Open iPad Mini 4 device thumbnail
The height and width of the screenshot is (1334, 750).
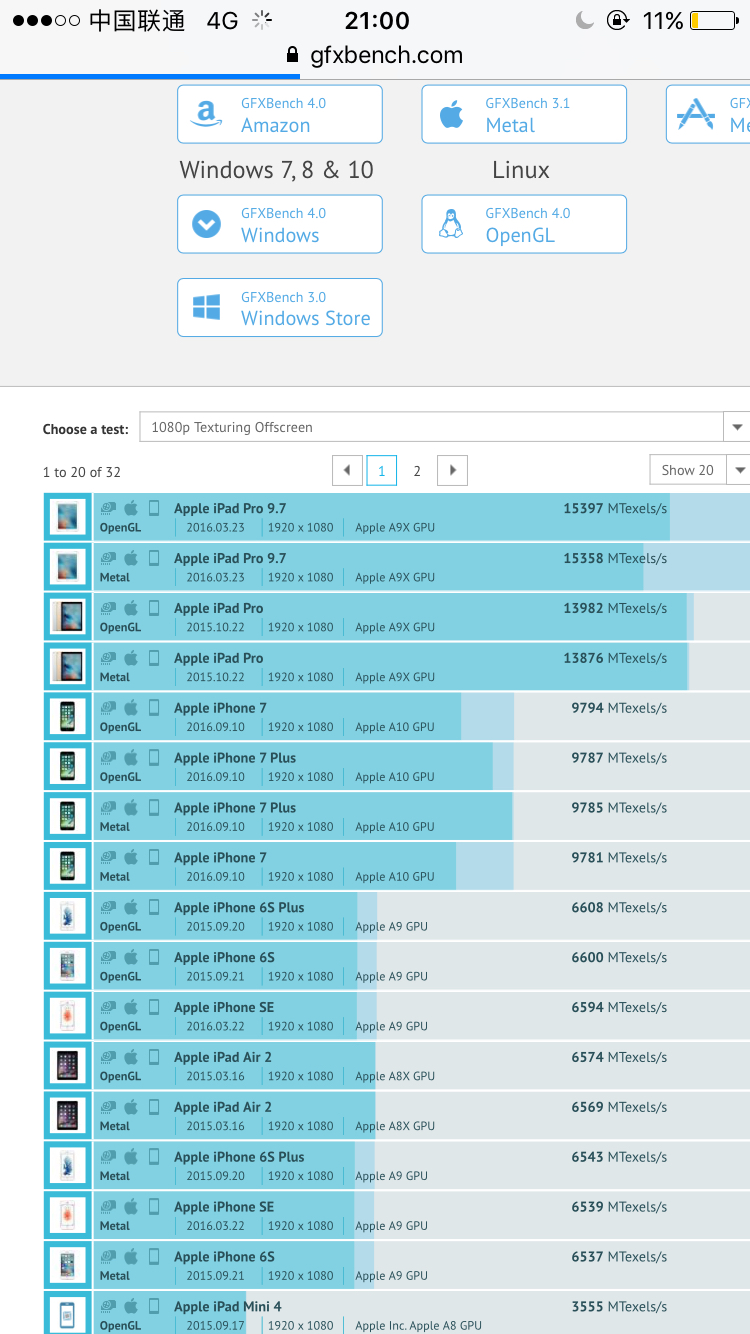pos(68,1314)
